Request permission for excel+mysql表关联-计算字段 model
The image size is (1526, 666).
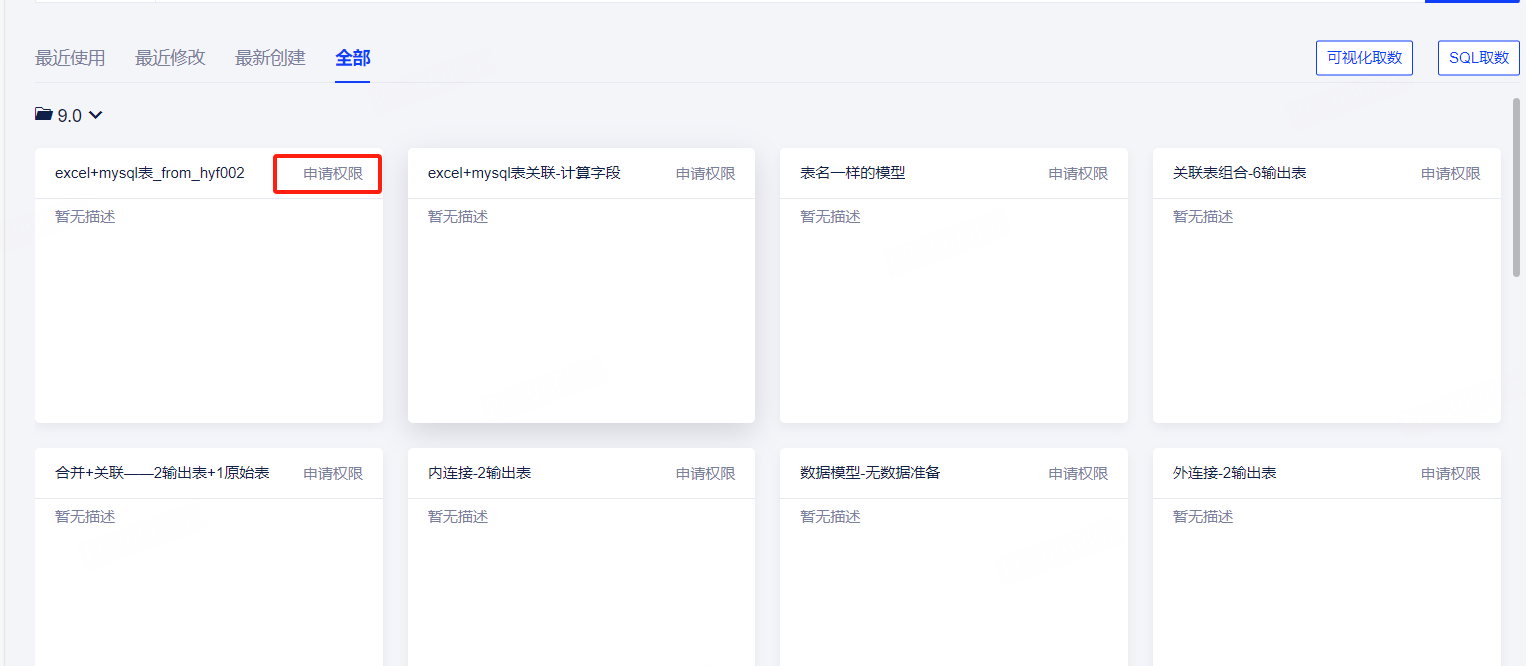pos(705,174)
